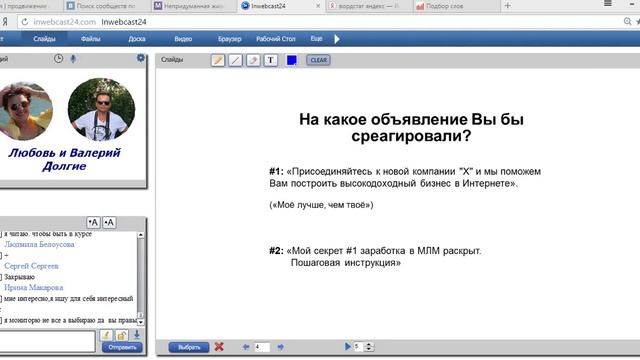Click Сергей Сергеев name in chat
640x360 pixels.
pyautogui.click(x=31, y=266)
